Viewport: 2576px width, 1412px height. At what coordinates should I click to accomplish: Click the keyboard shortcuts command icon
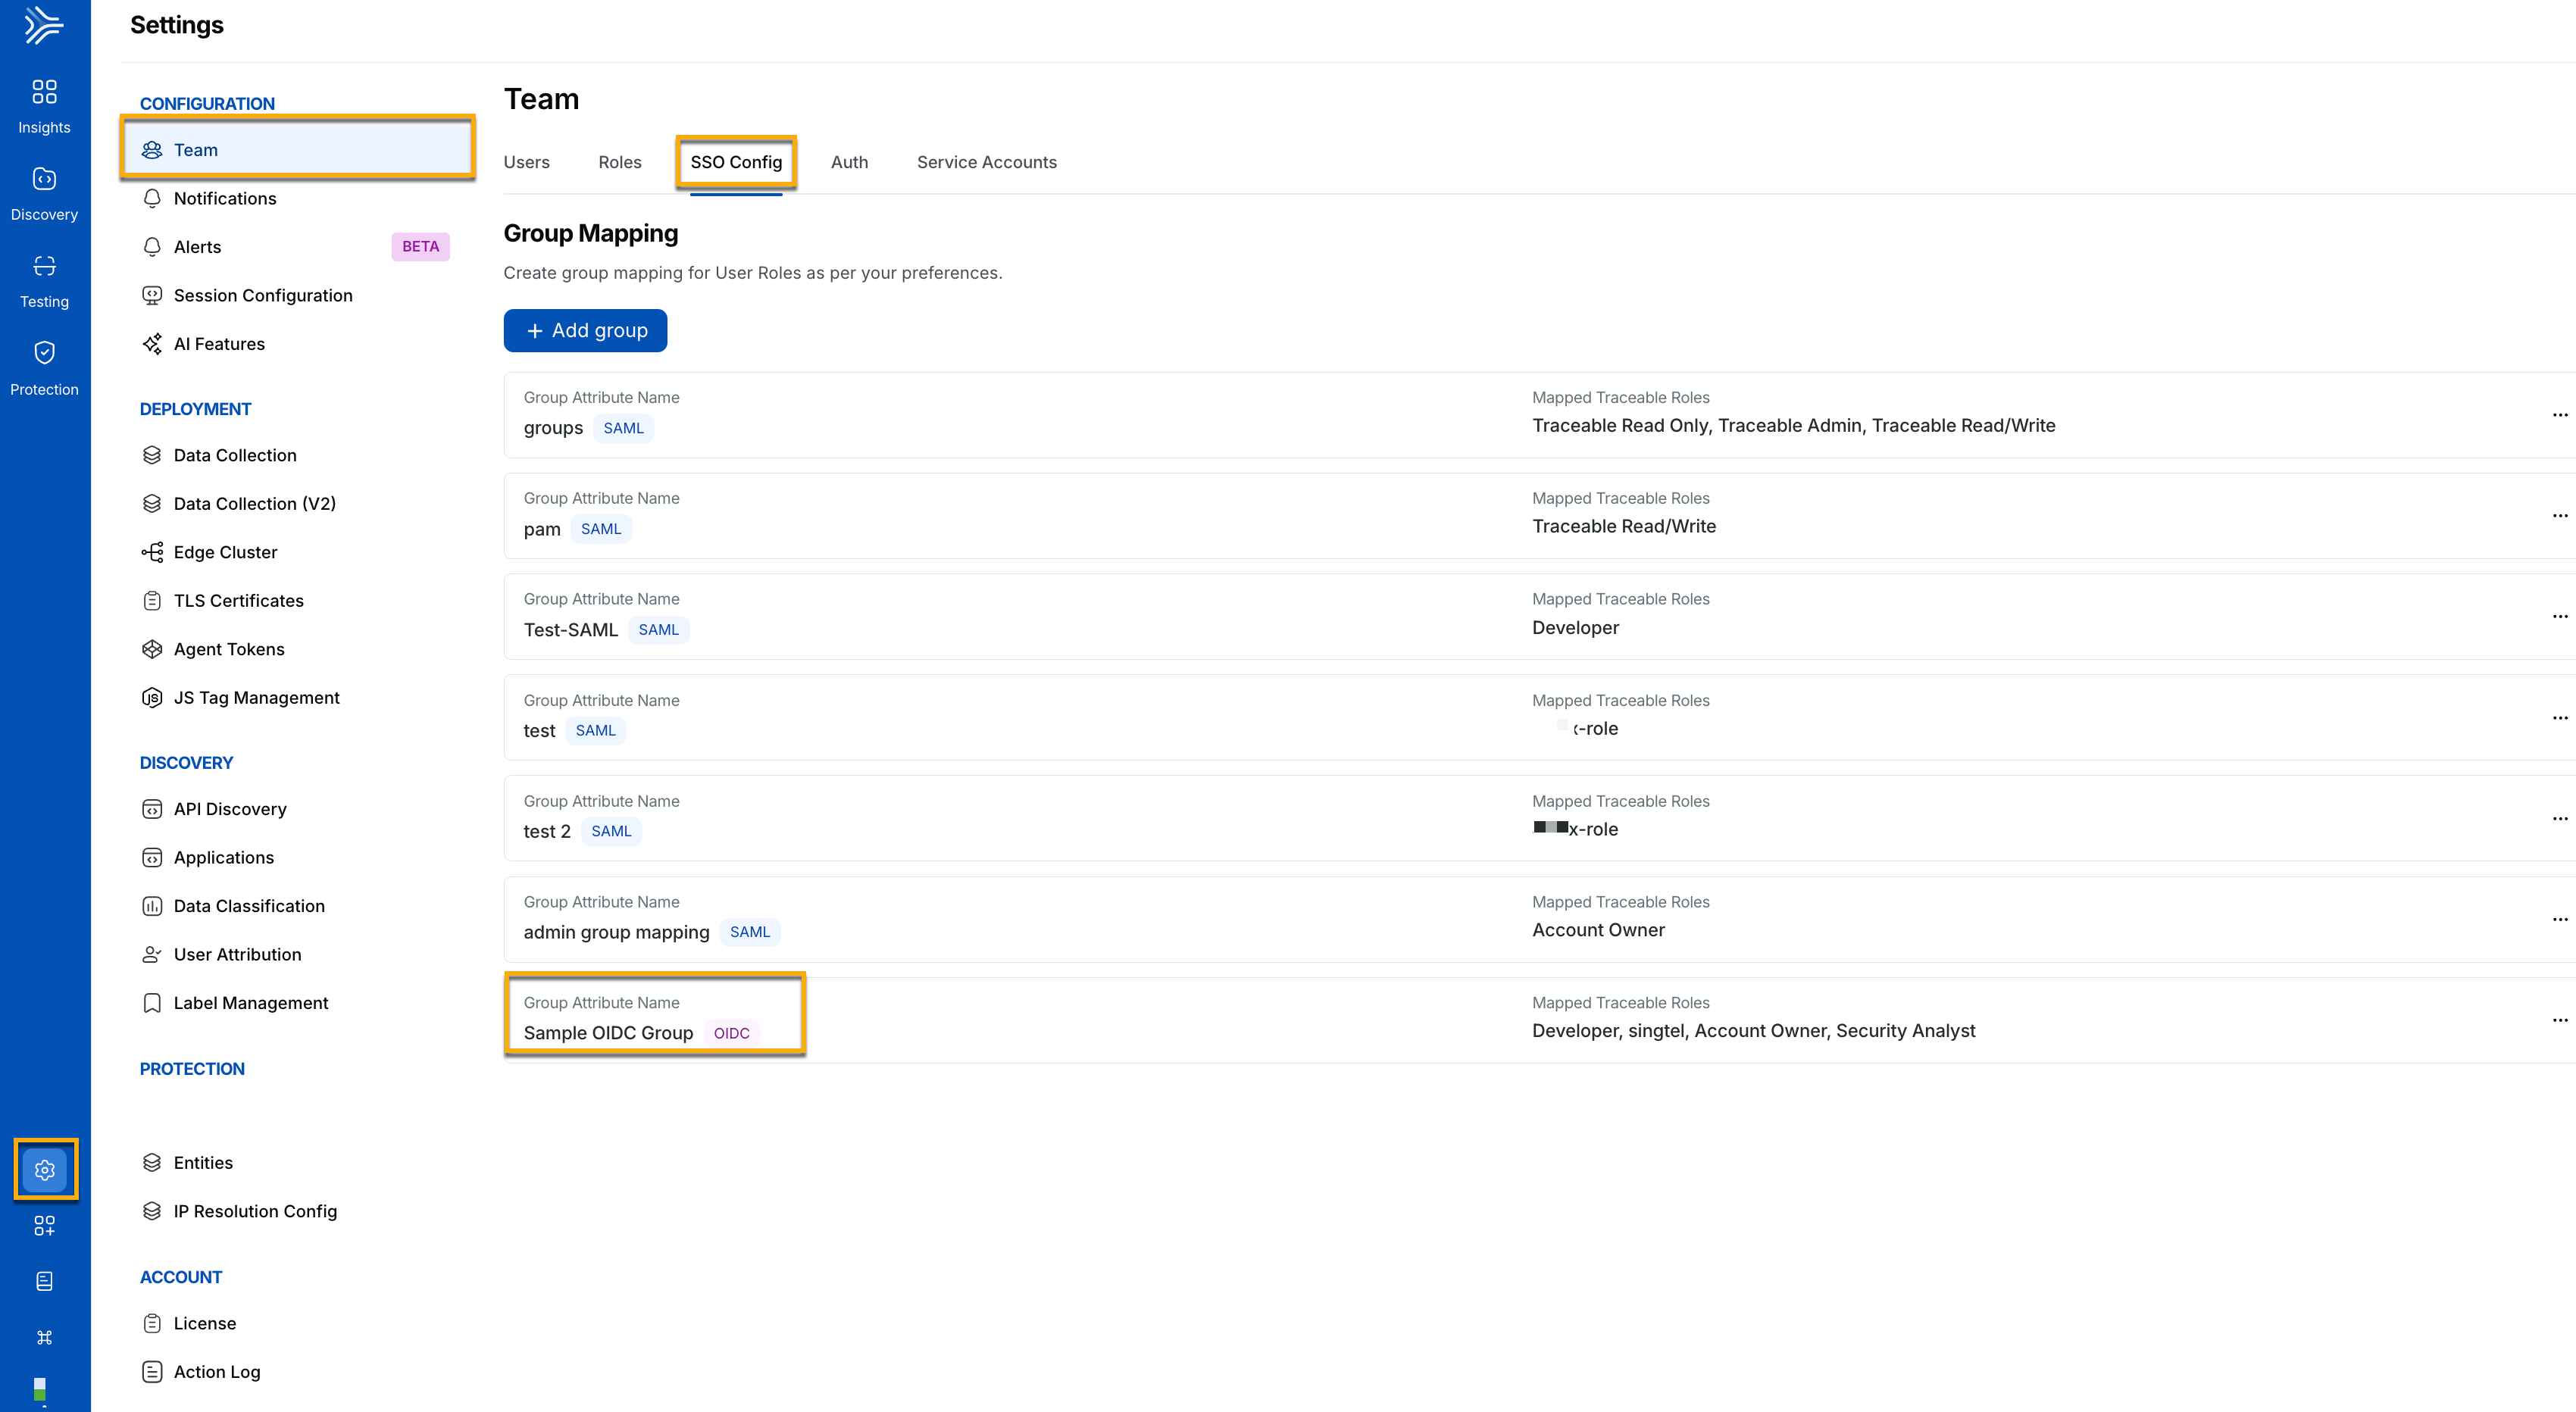coord(44,1337)
